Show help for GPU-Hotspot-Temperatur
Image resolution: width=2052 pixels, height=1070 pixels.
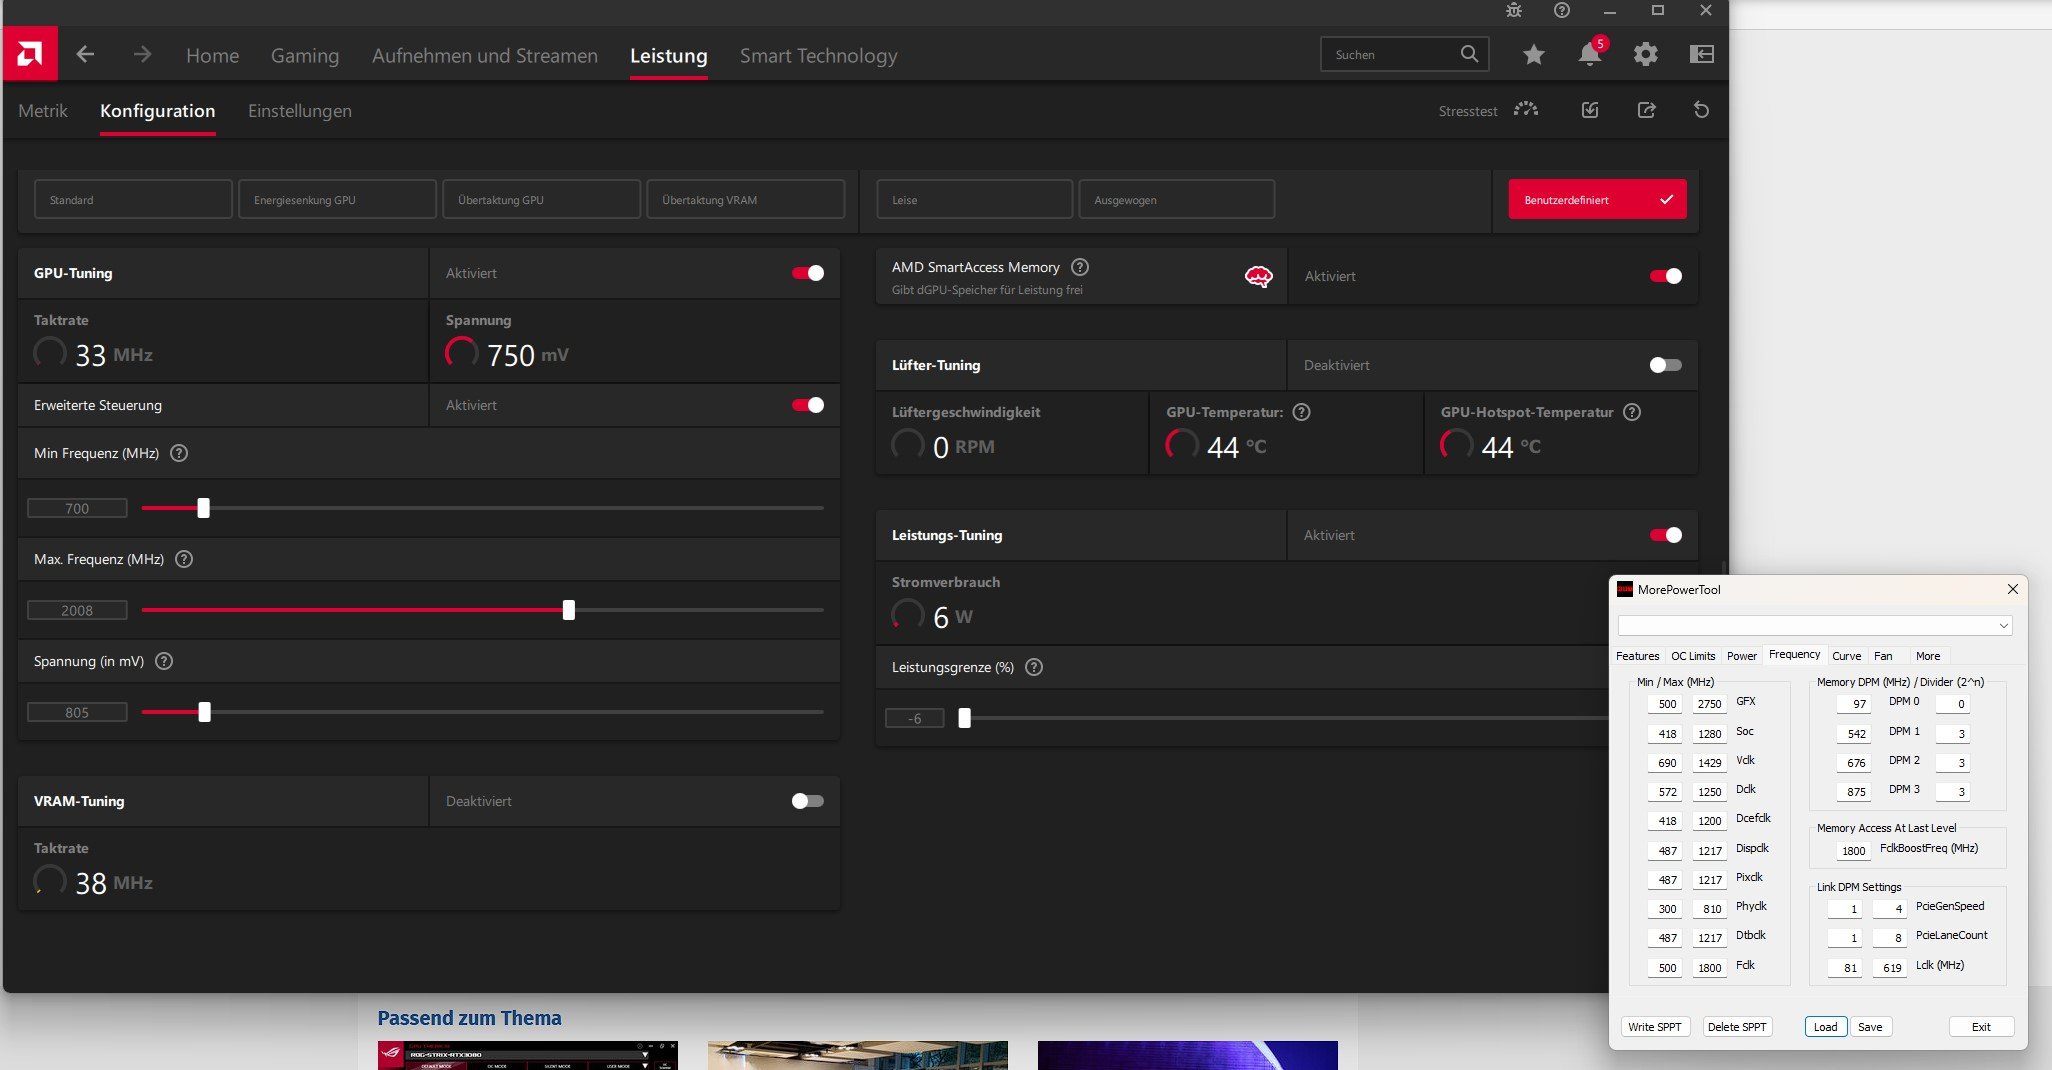(1632, 412)
